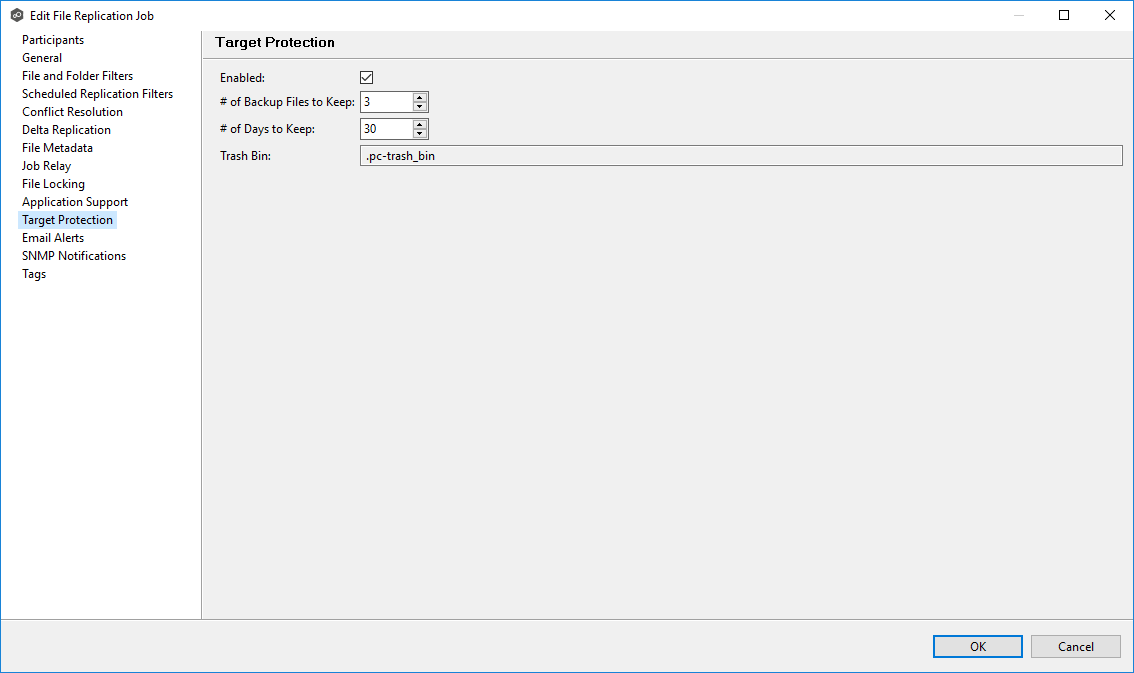Go to General settings
The height and width of the screenshot is (673, 1134).
pos(42,58)
